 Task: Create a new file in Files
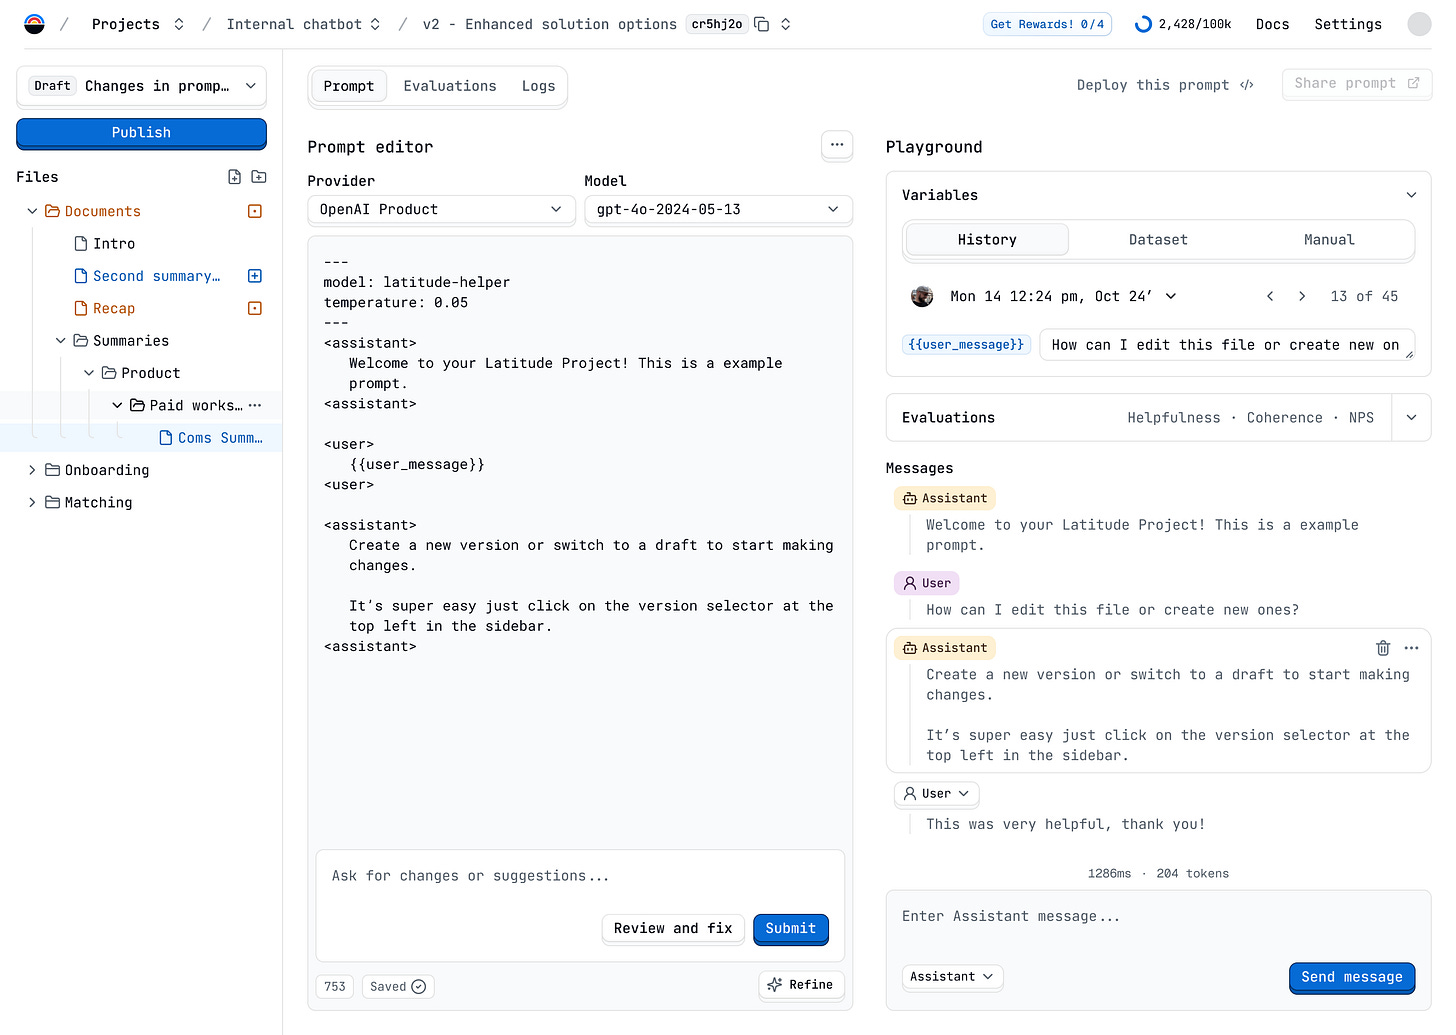[x=234, y=177]
